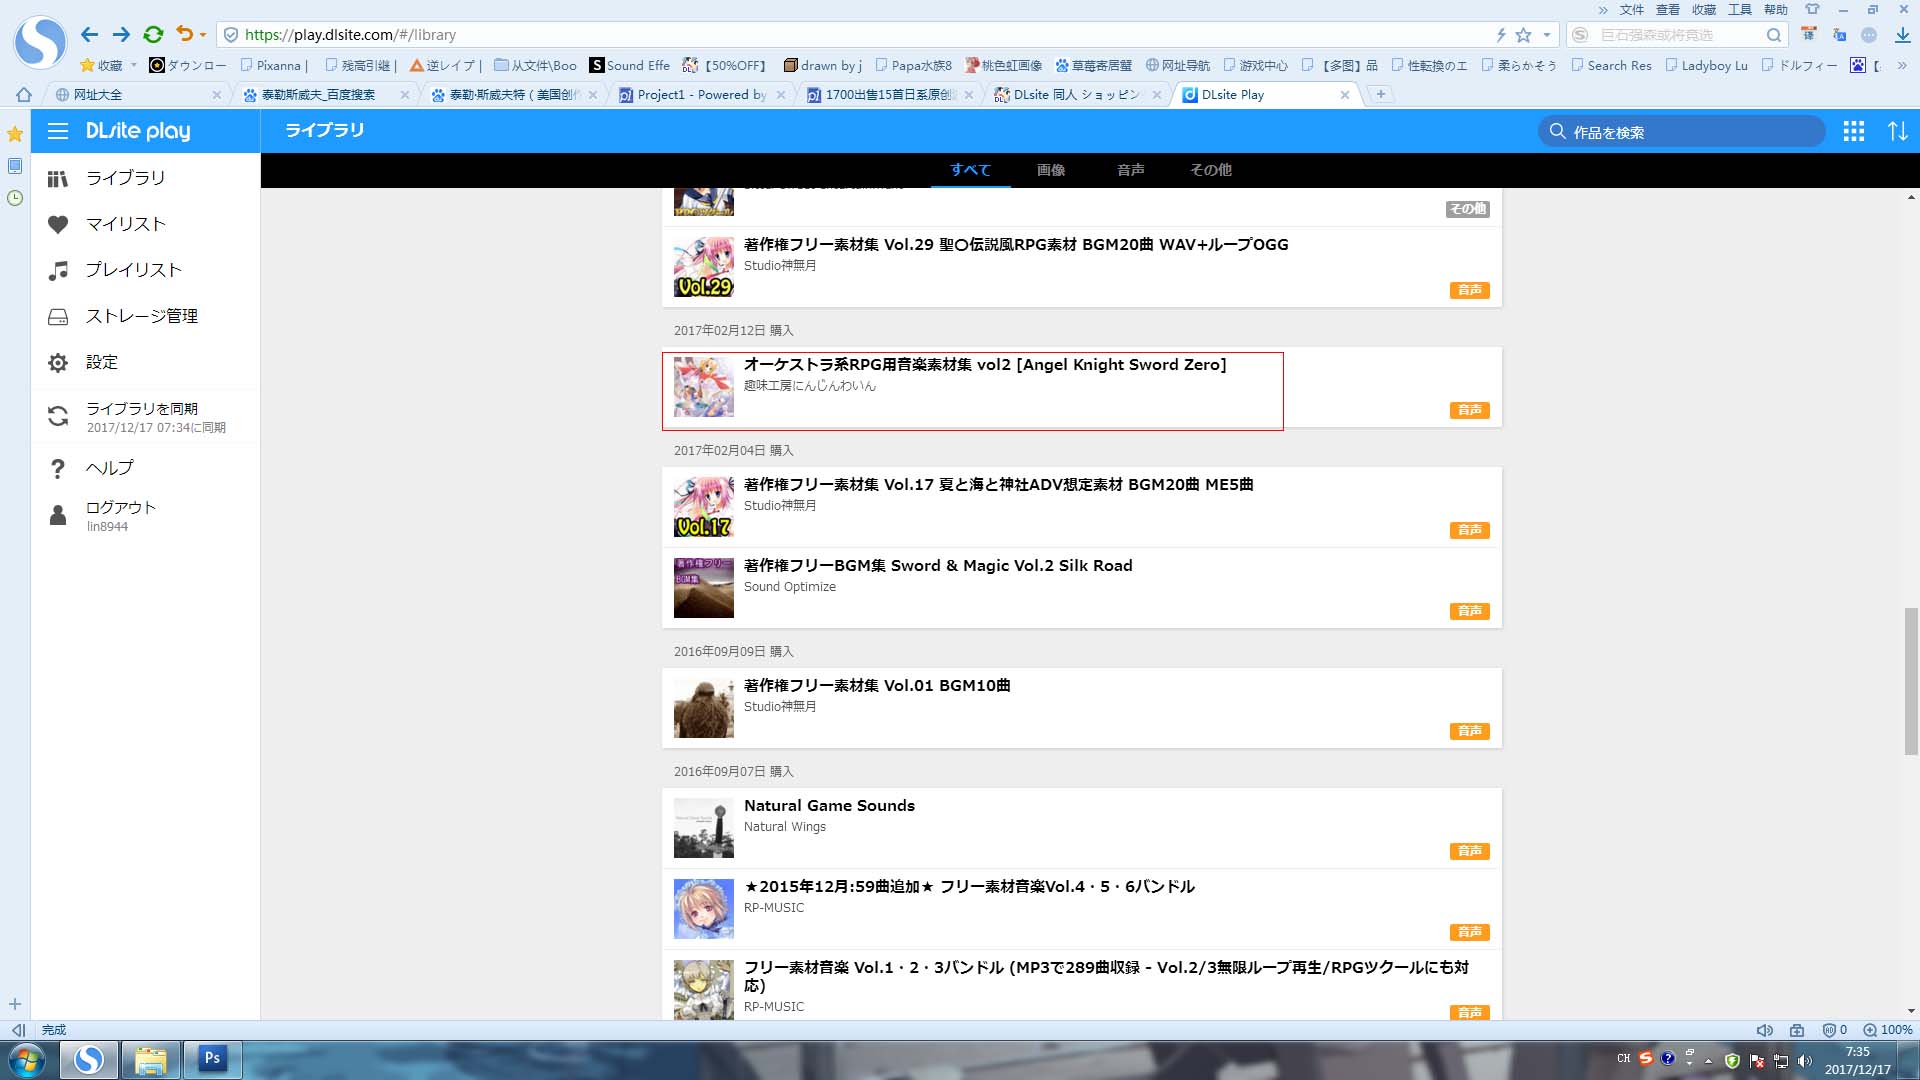Open ヘルプ help page
Screen dimensions: 1920x1080
tap(146, 468)
